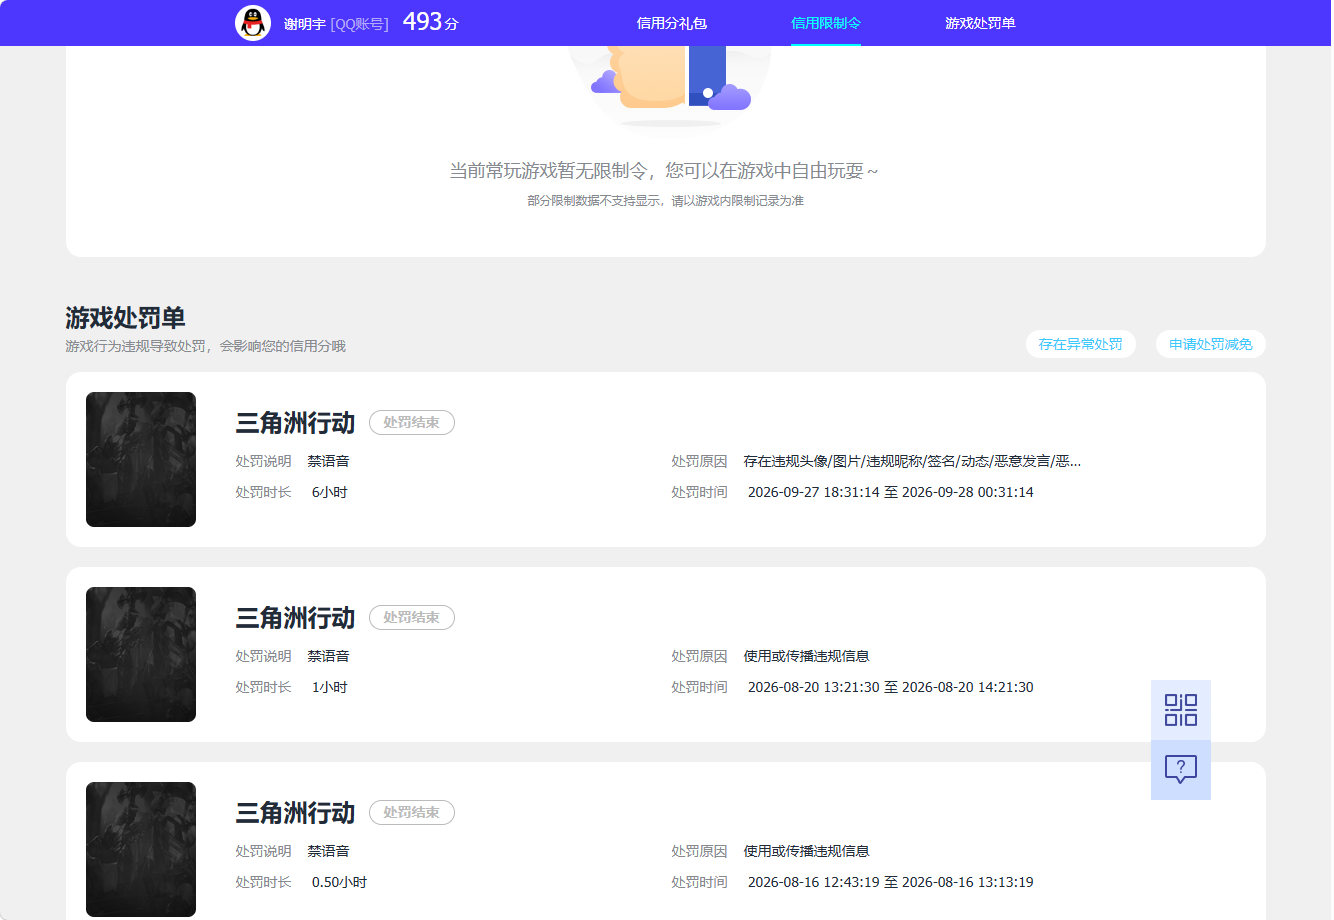Image resolution: width=1334 pixels, height=920 pixels.
Task: Click the 6小时 penalty duration value
Action: 330,492
